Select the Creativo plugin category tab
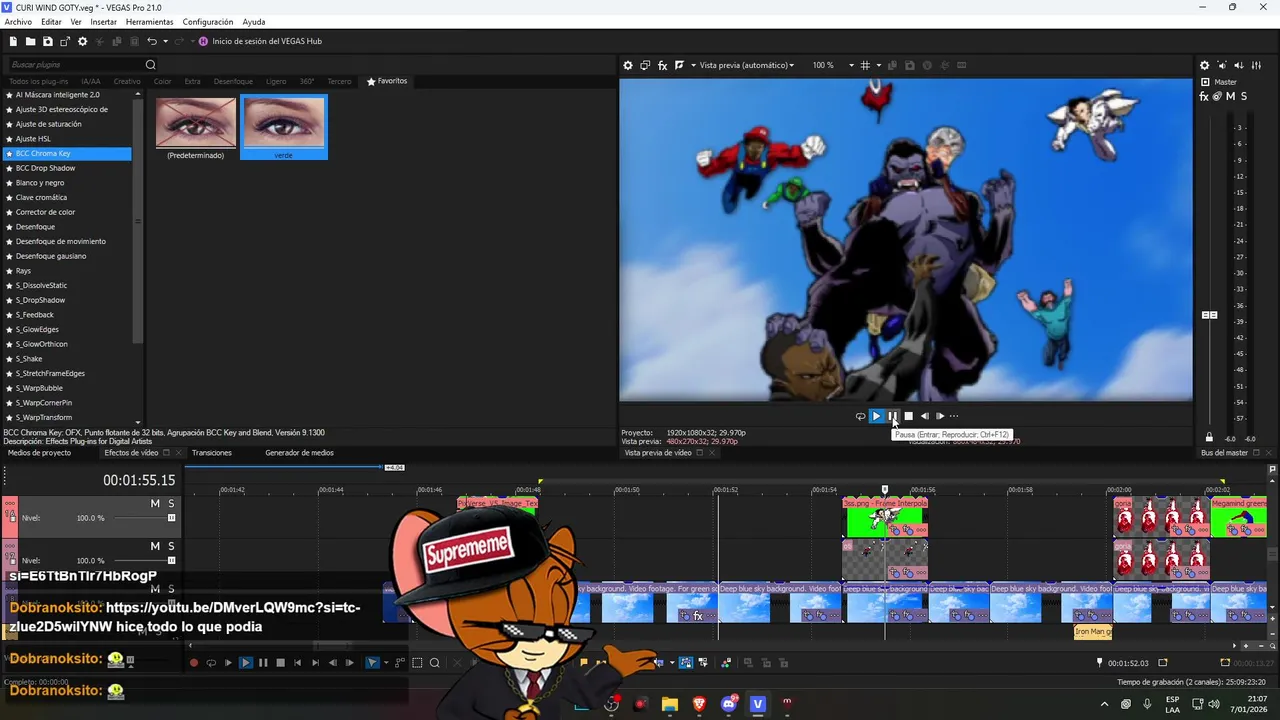1280x720 pixels. tap(127, 81)
